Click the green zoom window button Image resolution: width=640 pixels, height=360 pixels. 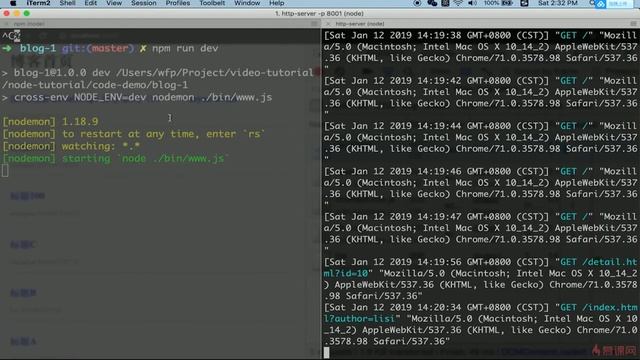coord(27,13)
